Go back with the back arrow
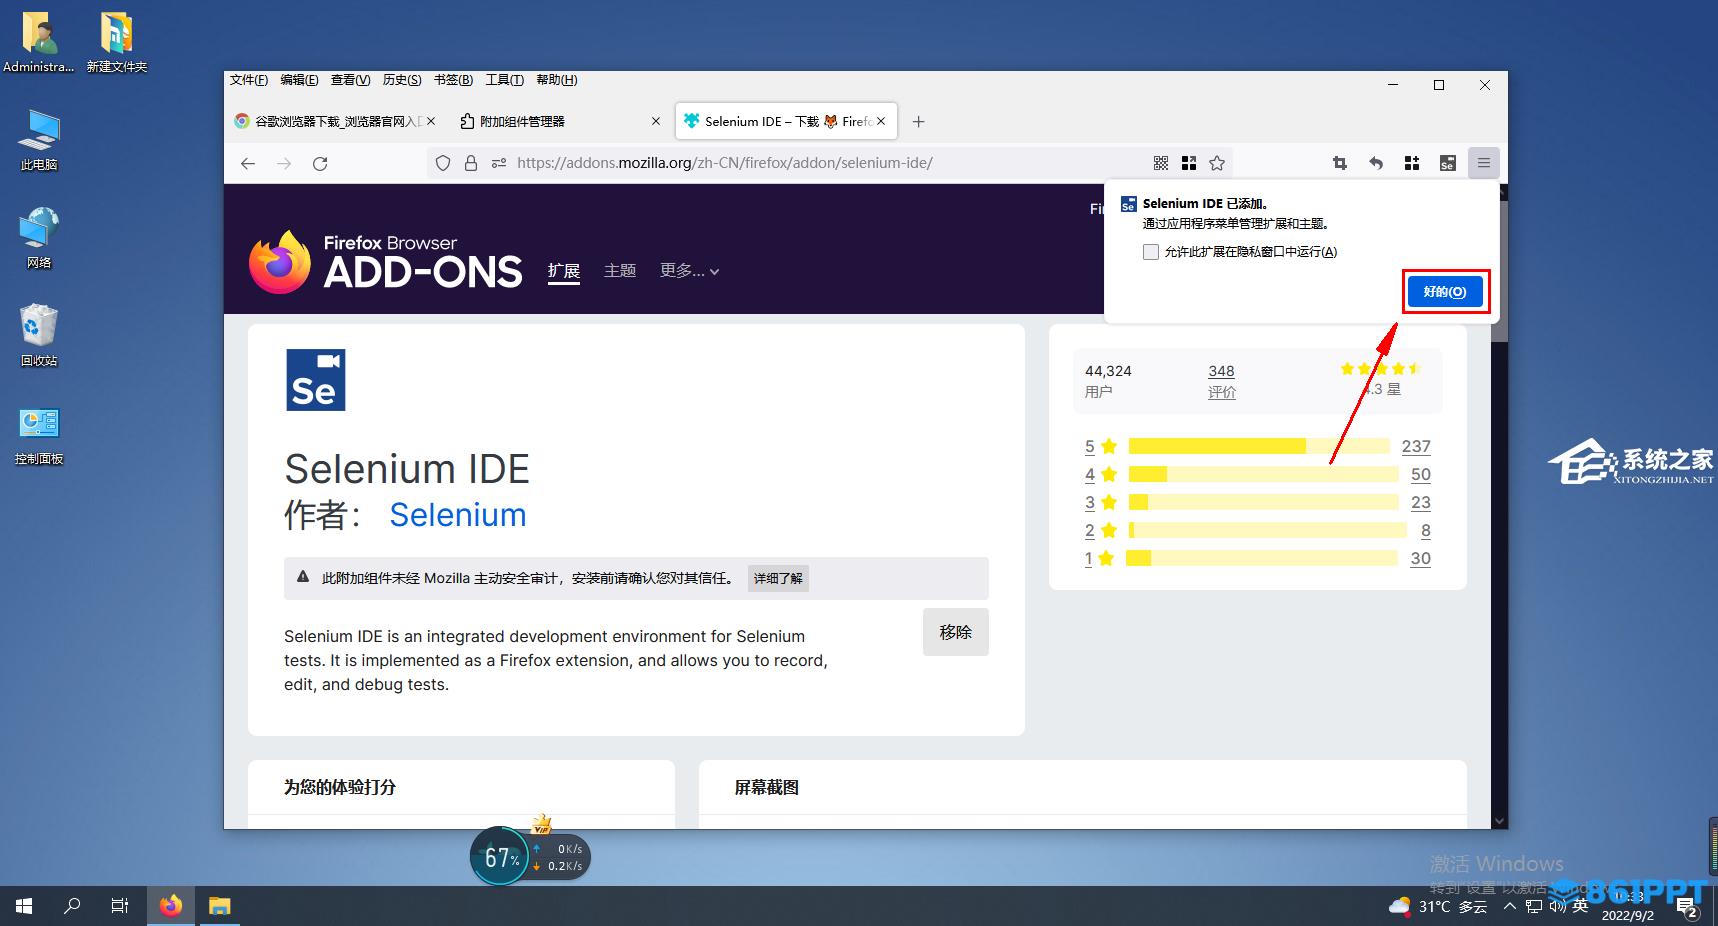The width and height of the screenshot is (1718, 926). click(x=248, y=163)
